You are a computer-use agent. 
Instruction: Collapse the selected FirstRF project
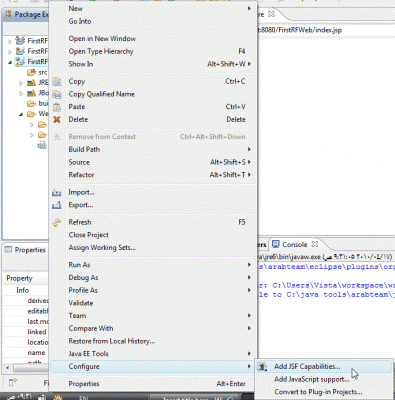tap(10, 62)
